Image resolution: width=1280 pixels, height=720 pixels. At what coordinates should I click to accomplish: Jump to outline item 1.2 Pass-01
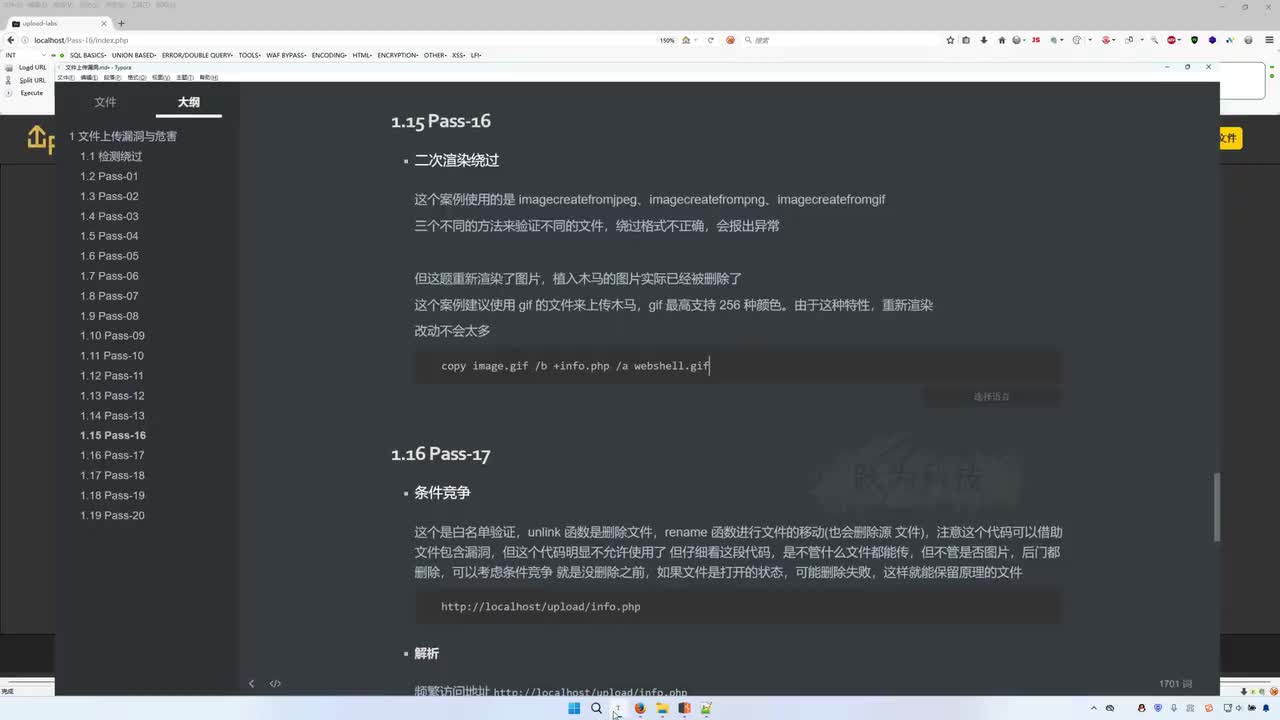tap(109, 176)
